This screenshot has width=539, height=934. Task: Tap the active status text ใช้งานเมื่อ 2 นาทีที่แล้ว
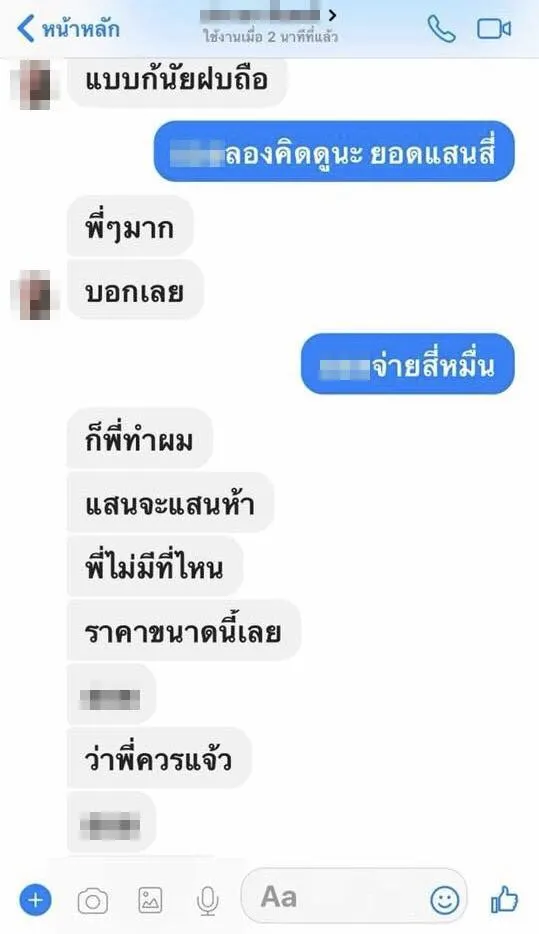(270, 37)
